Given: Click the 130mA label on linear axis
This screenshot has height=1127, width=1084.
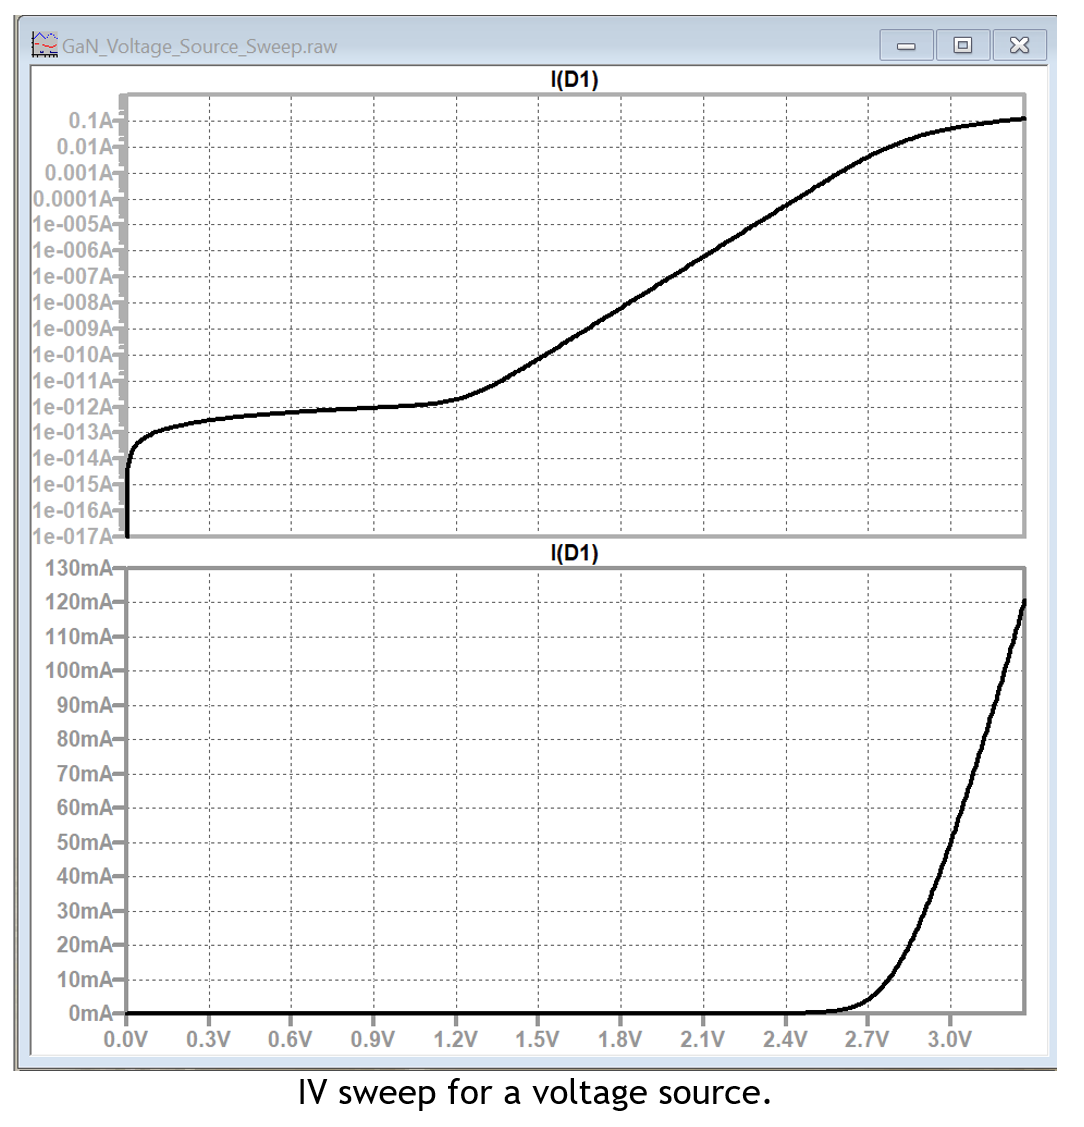Looking at the screenshot, I should 79,569.
